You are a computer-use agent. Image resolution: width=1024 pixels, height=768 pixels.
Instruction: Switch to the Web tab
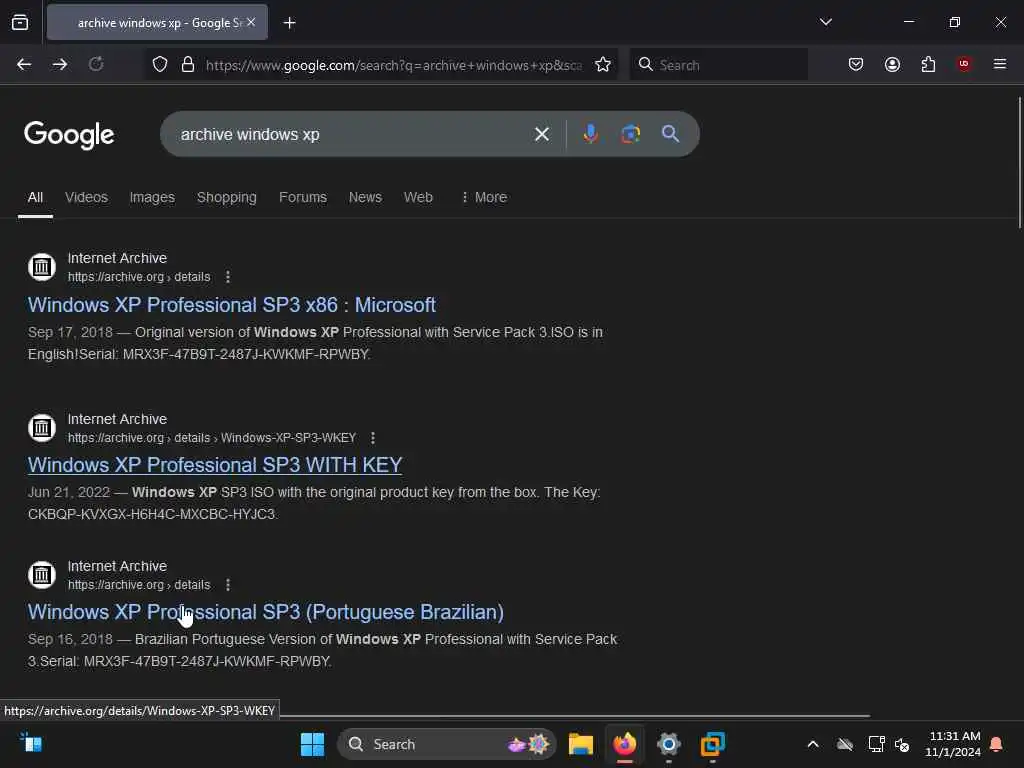(418, 197)
